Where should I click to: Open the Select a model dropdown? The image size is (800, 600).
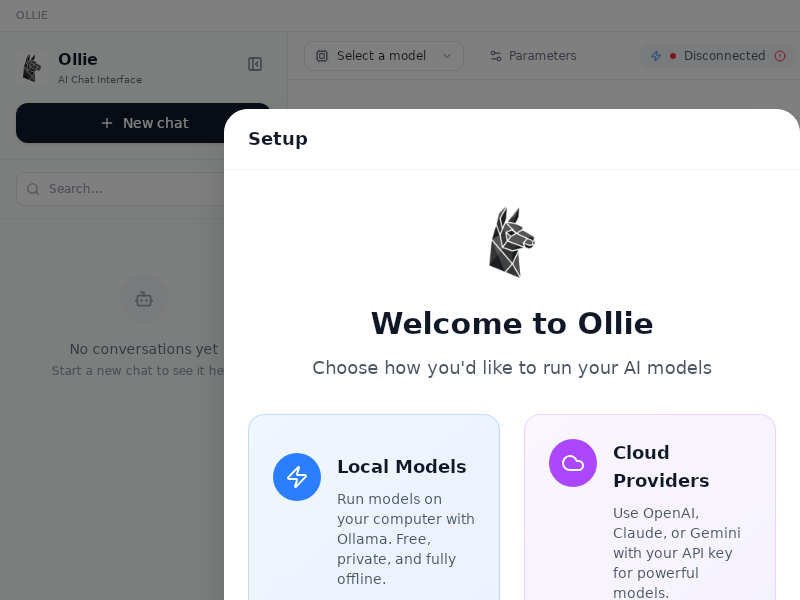coord(384,56)
